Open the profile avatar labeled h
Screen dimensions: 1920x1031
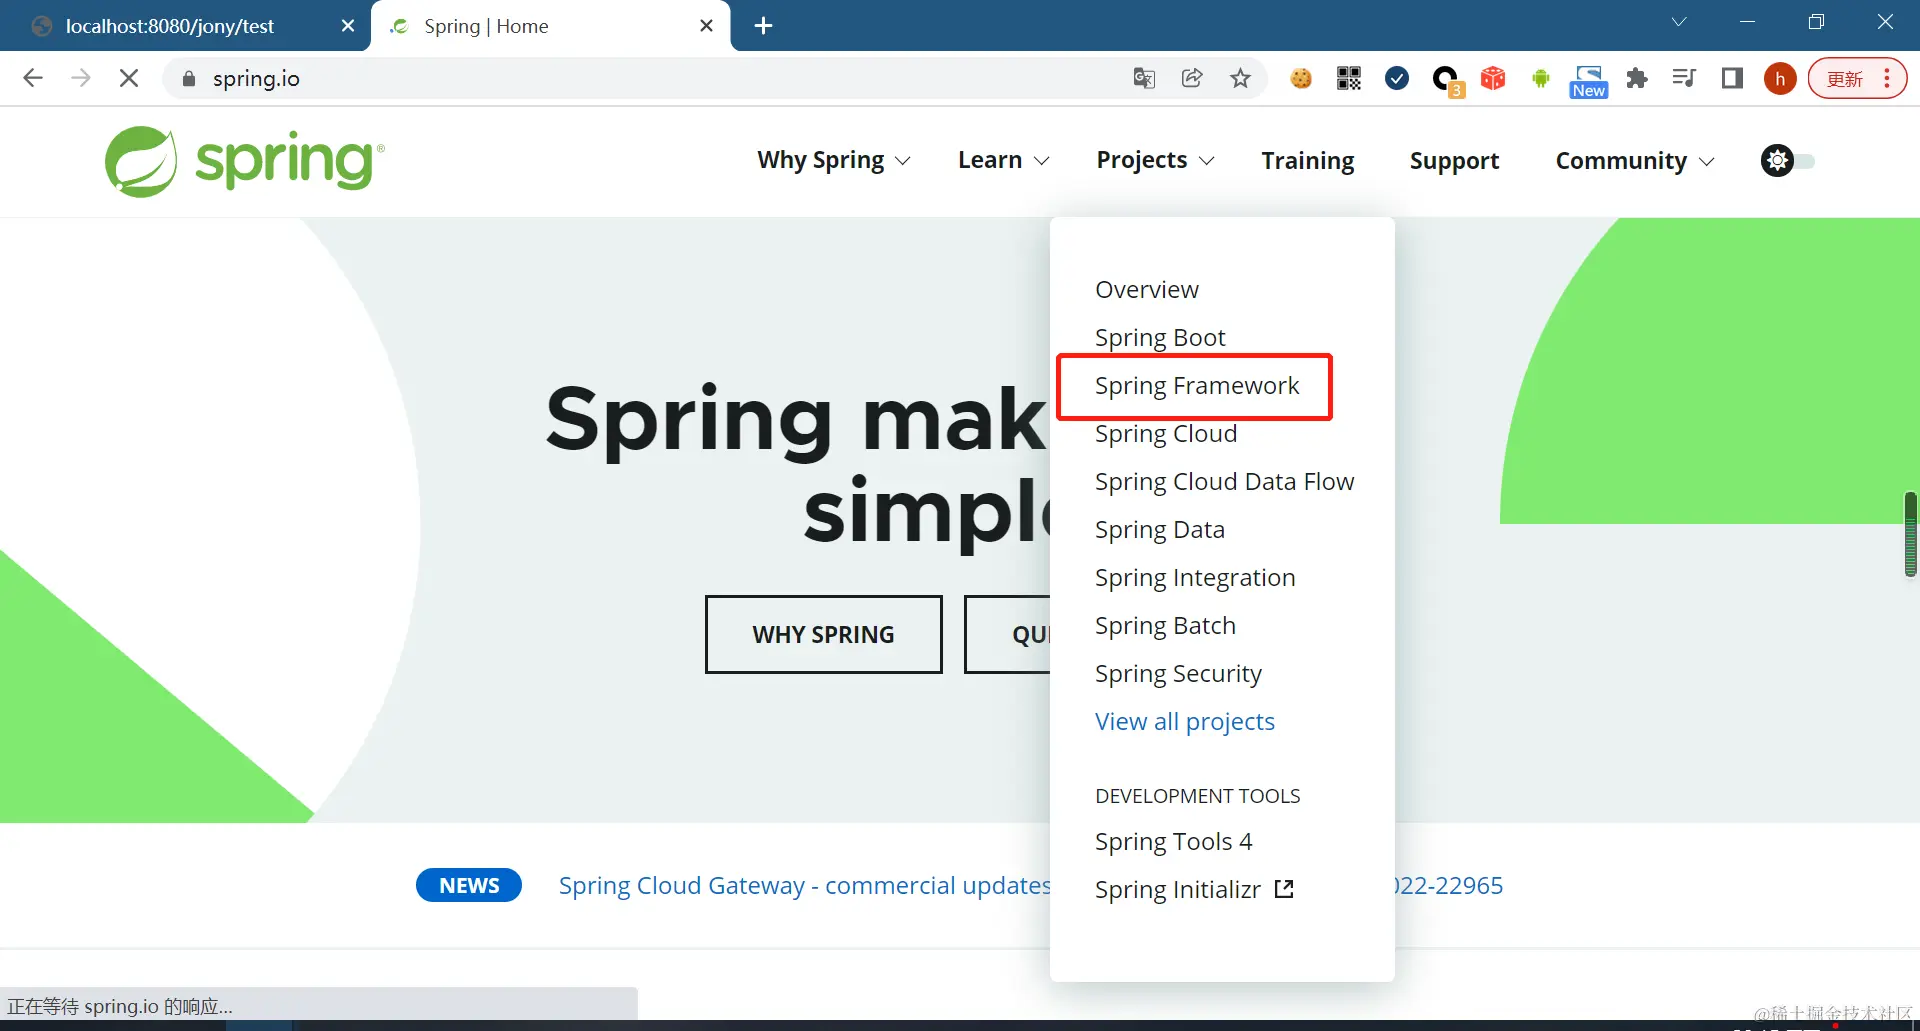(x=1780, y=78)
